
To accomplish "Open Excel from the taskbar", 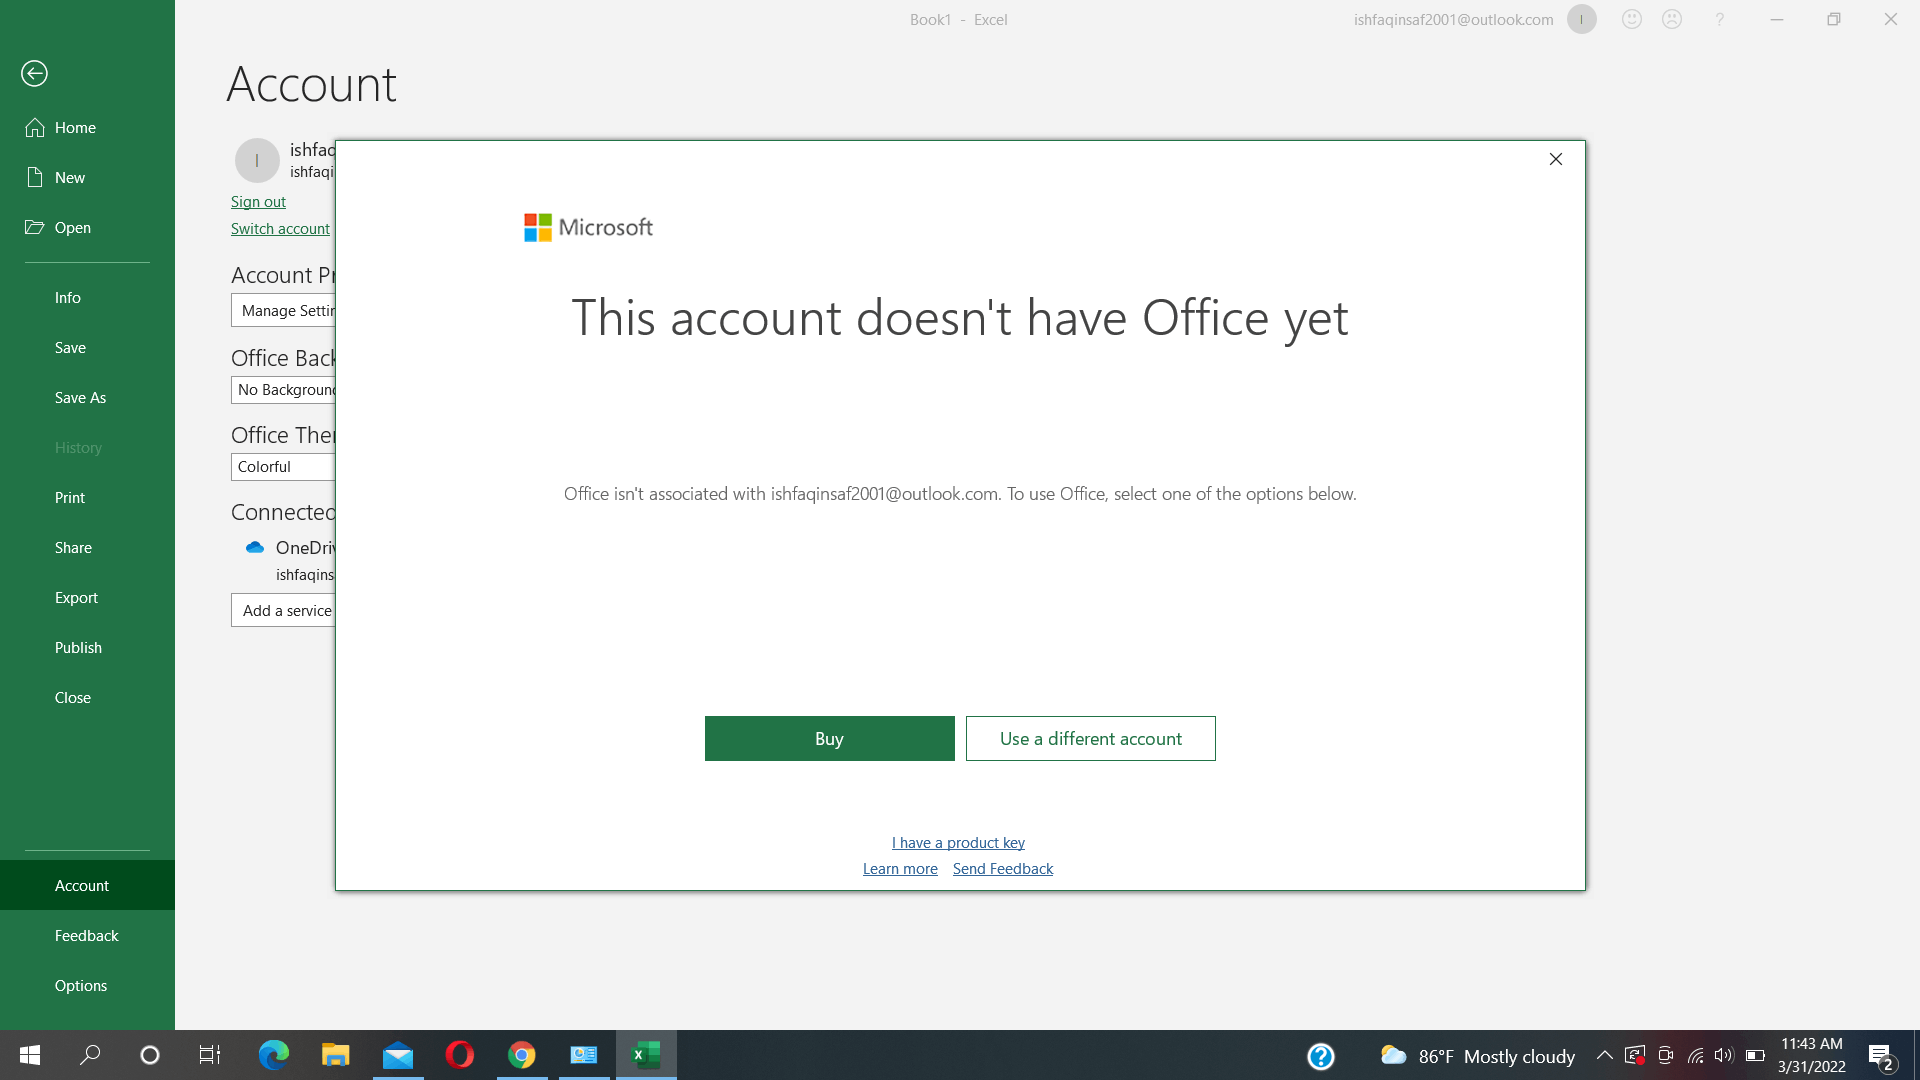I will pos(646,1055).
